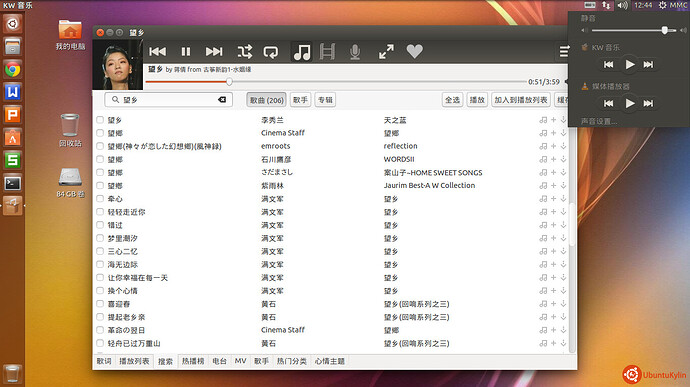This screenshot has height=387, width=690.
Task: Download the 李秀兰 天之蓝 row song
Action: [x=563, y=120]
